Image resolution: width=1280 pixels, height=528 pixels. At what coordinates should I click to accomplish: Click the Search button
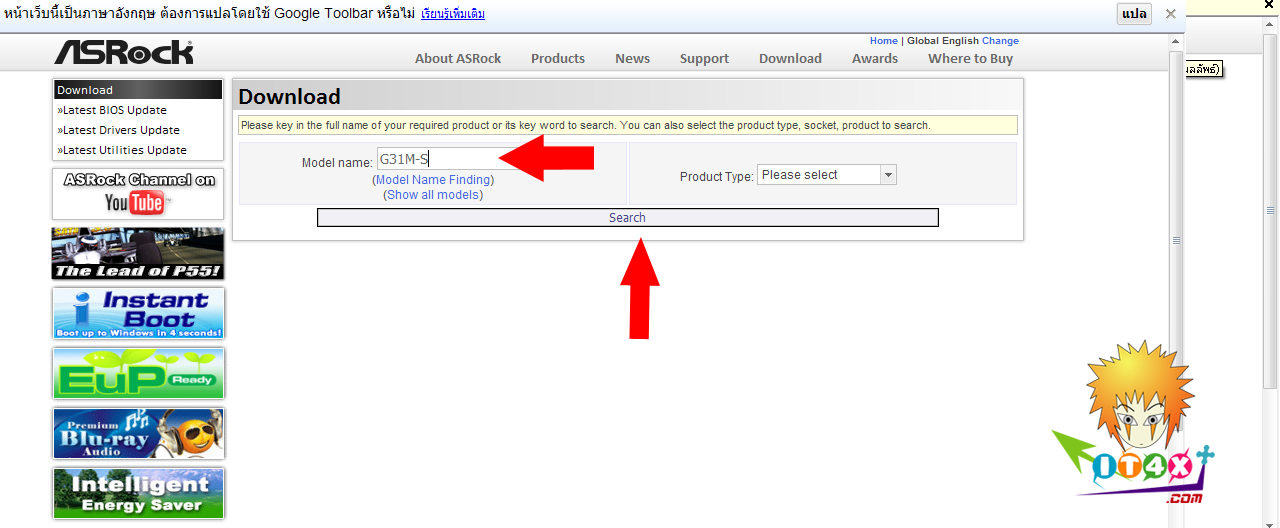click(x=628, y=218)
